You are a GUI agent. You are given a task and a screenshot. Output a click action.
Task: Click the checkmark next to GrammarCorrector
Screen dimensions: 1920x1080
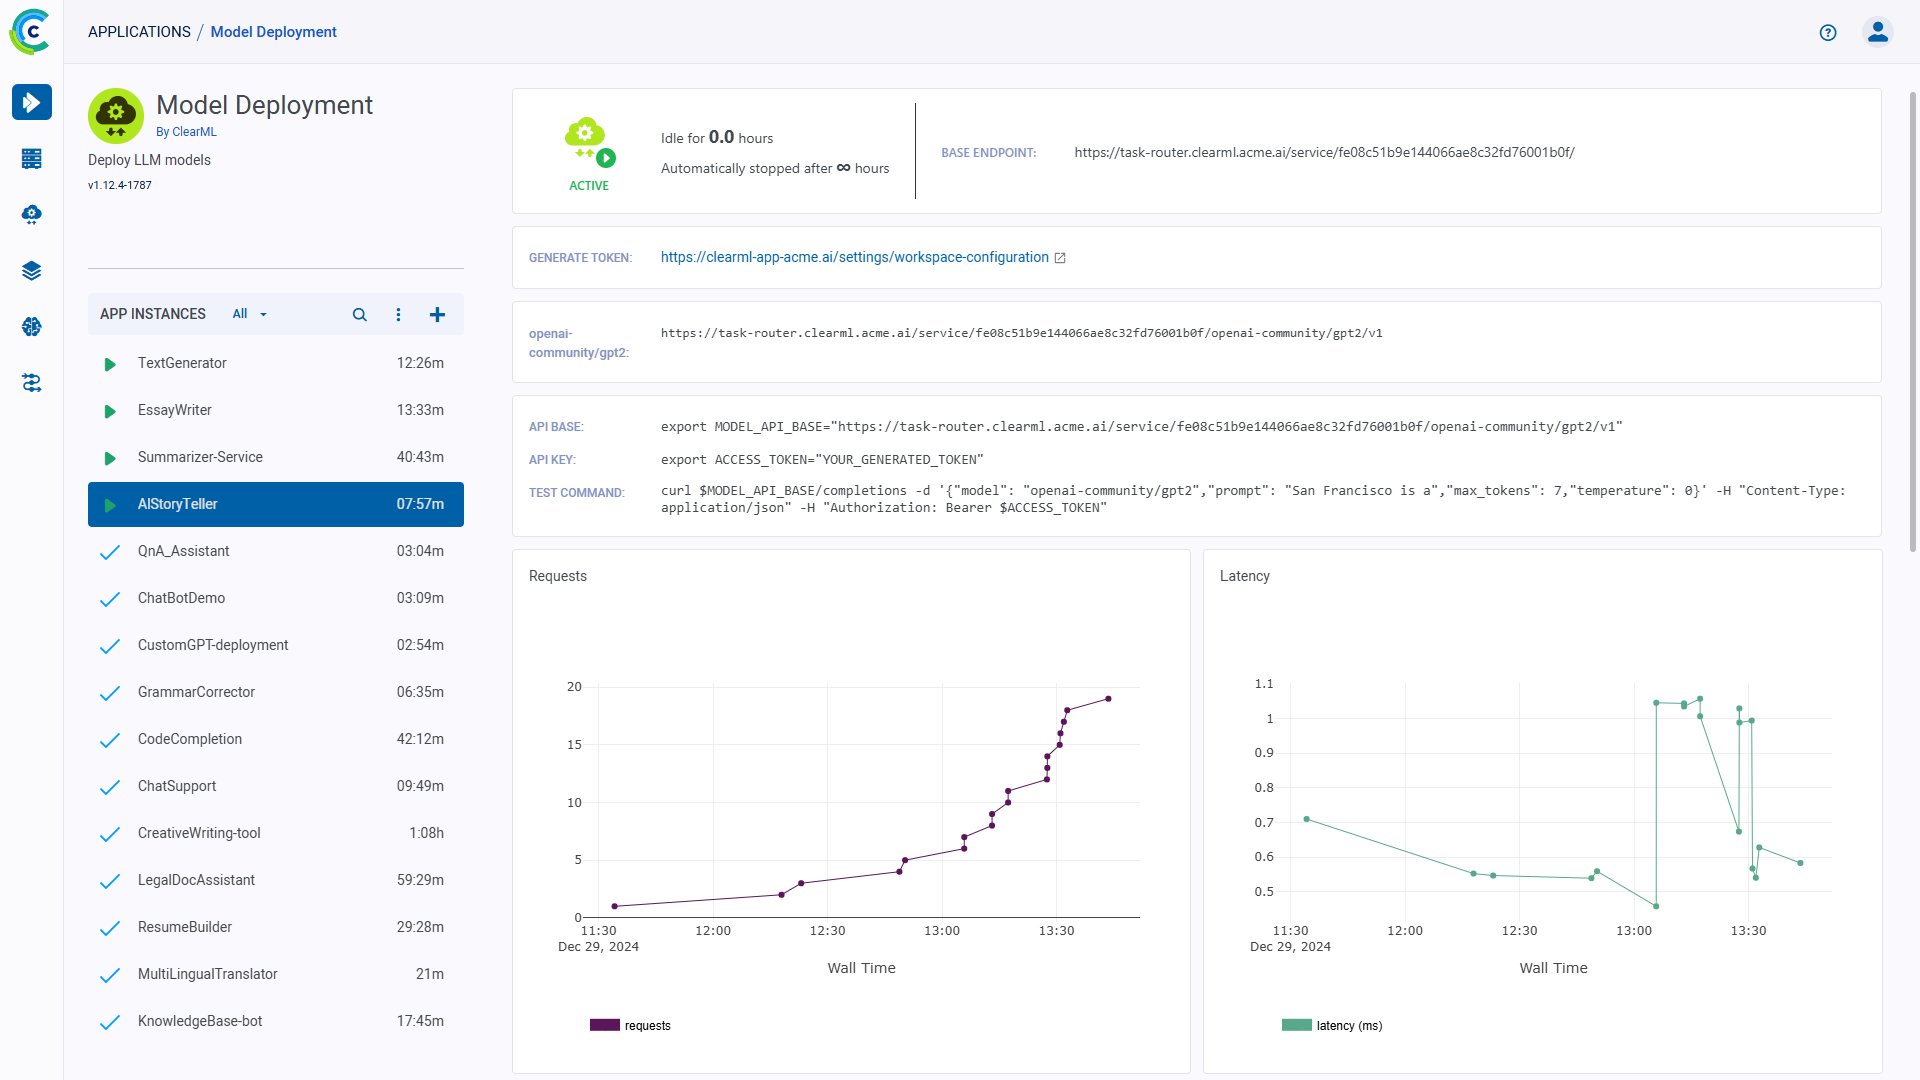click(110, 693)
